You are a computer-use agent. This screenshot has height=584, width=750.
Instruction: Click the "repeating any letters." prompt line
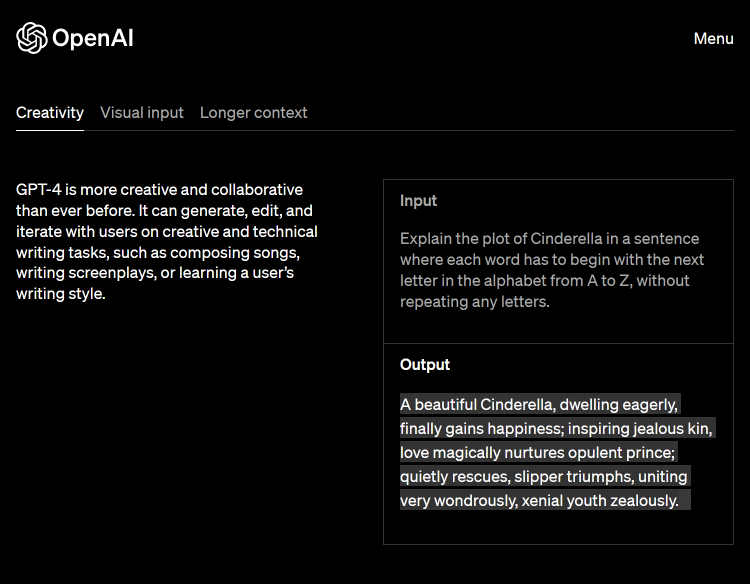(x=475, y=302)
